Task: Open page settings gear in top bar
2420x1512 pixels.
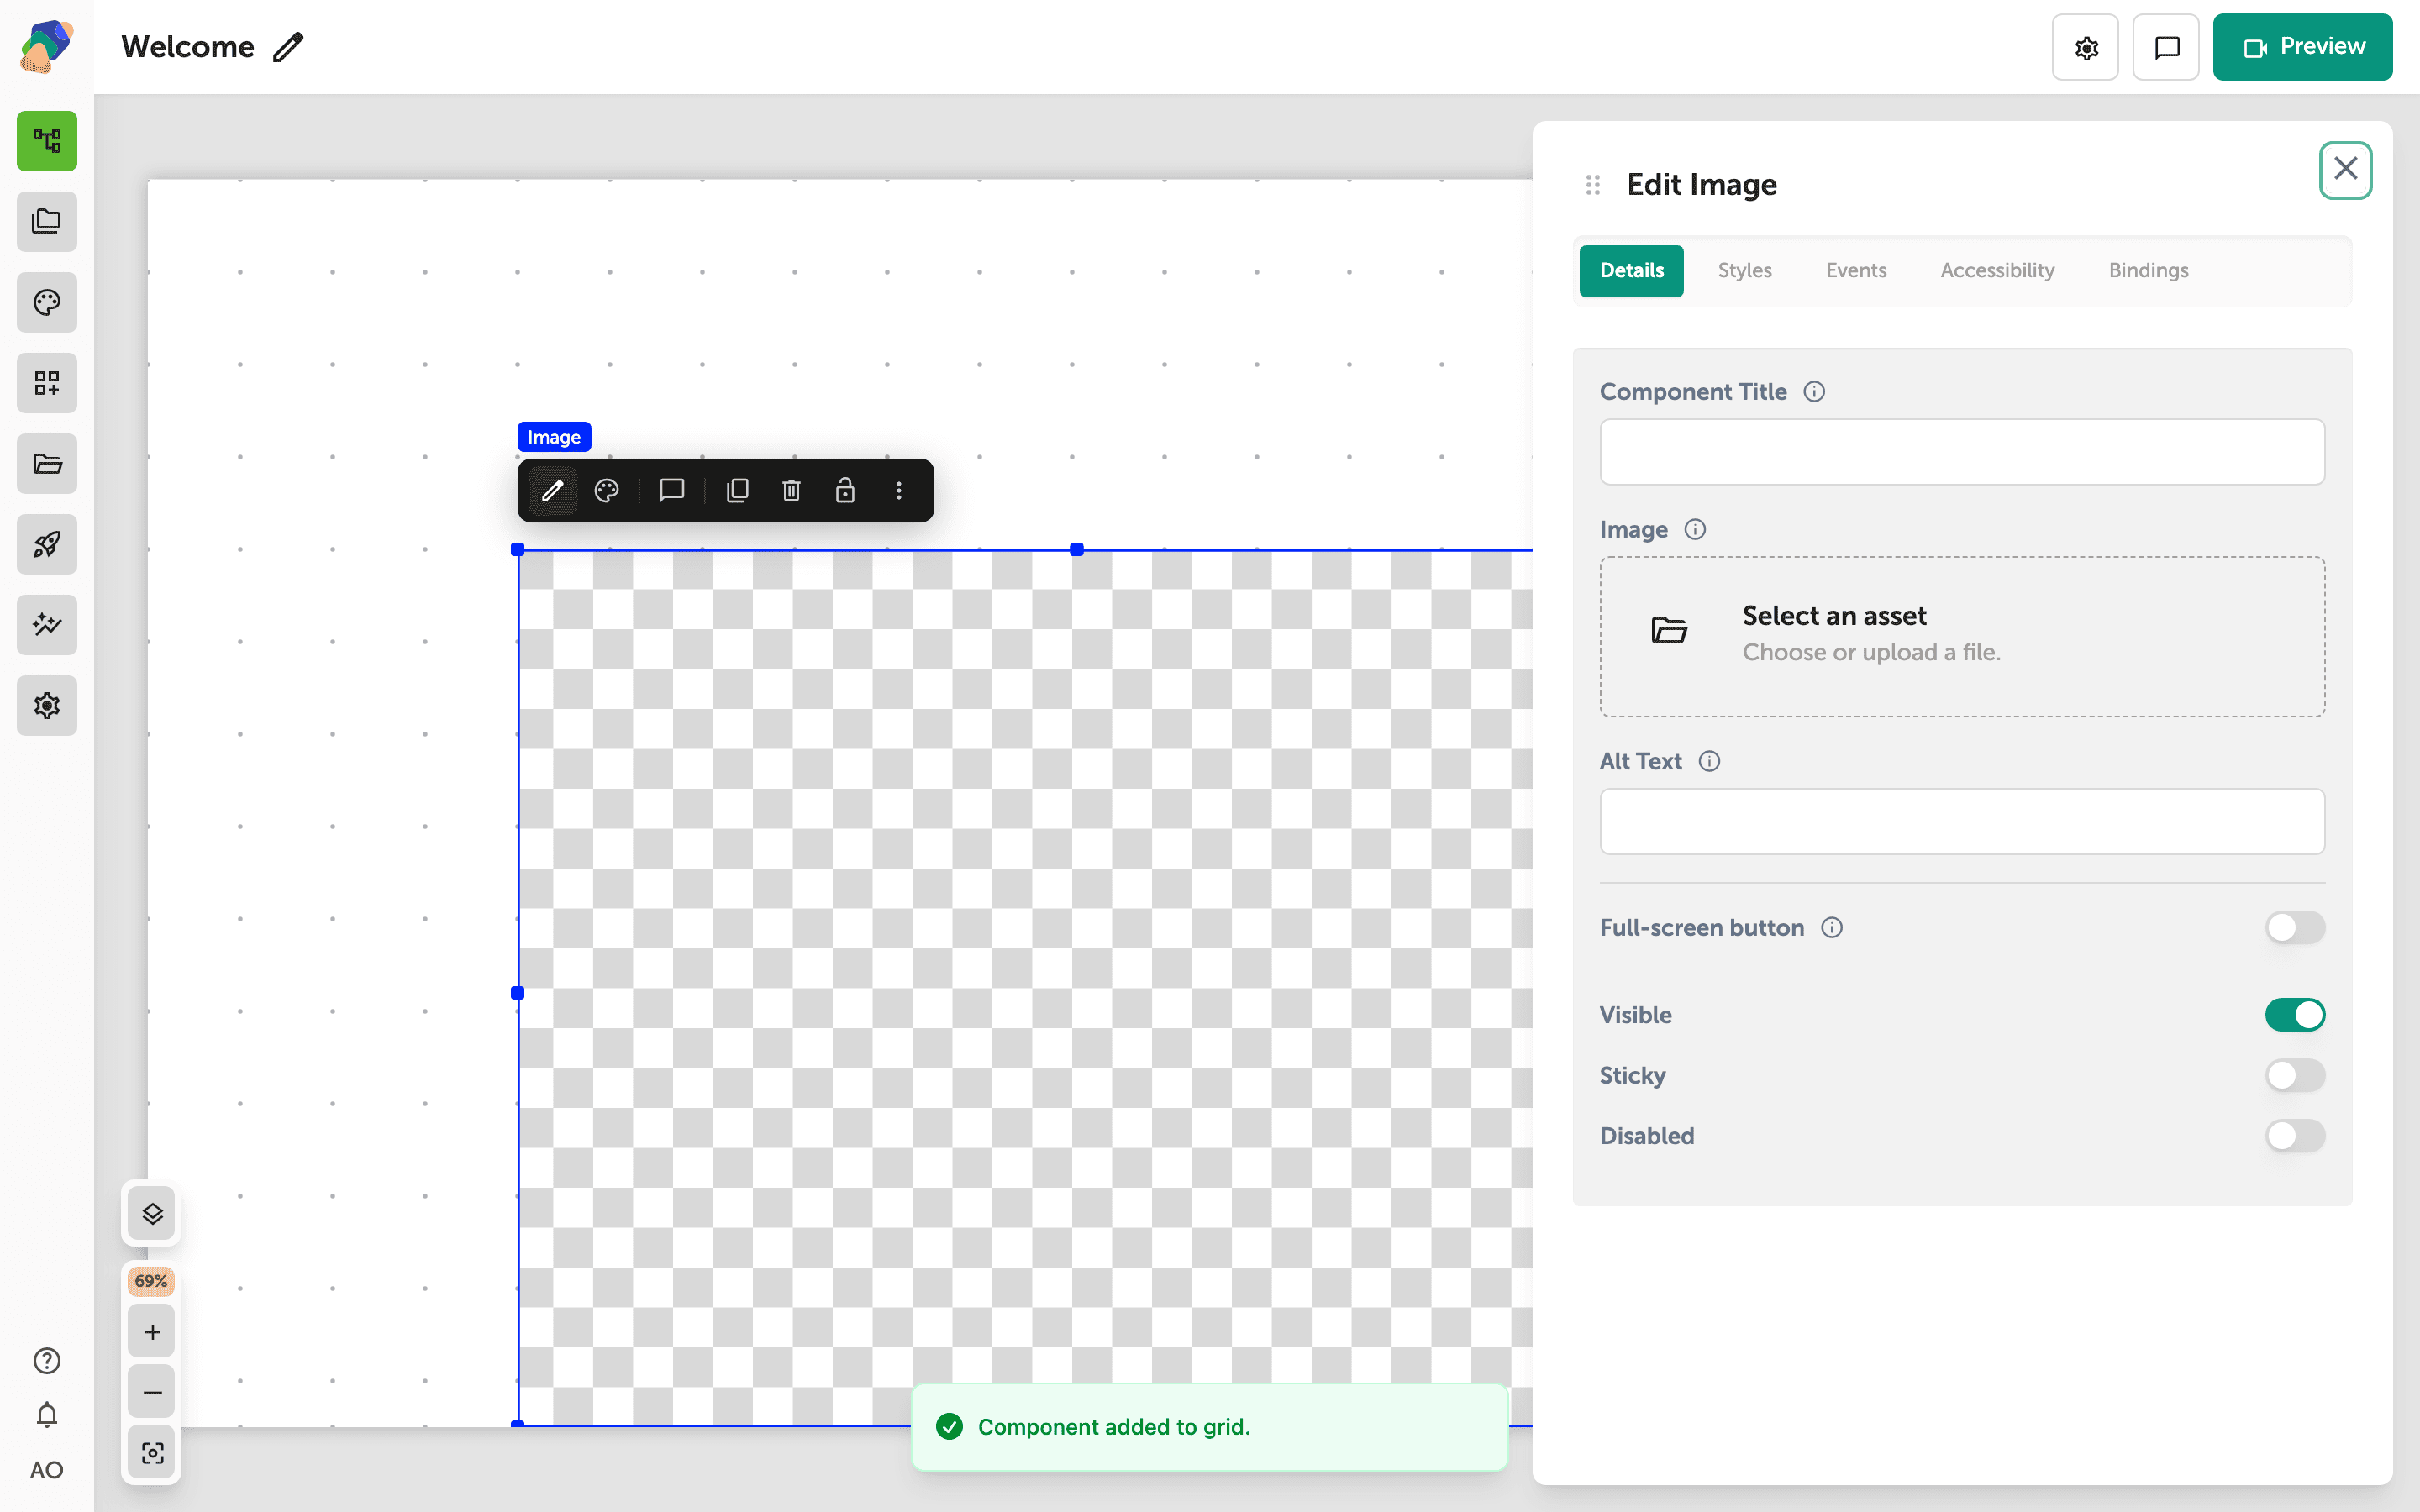Action: click(x=2086, y=47)
